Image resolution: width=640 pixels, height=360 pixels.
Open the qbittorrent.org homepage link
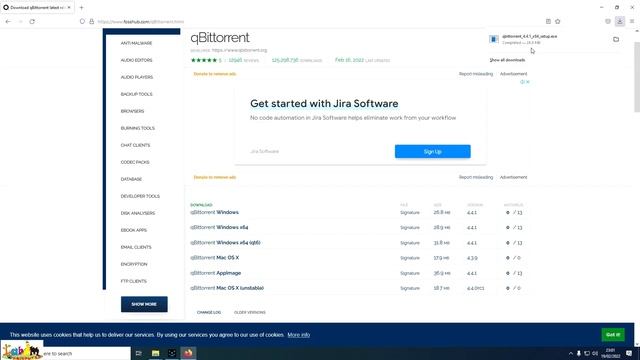pyautogui.click(x=239, y=50)
